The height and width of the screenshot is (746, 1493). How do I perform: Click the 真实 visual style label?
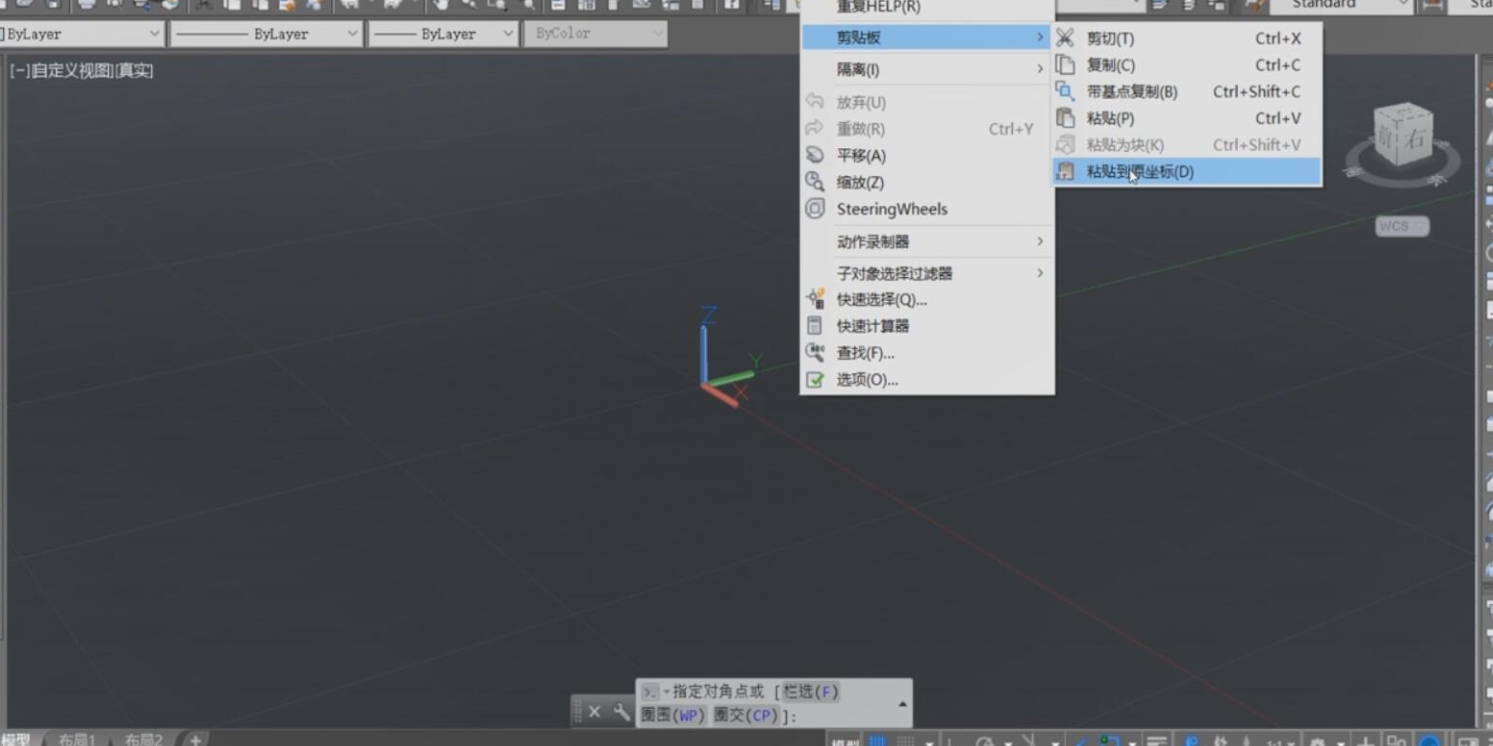(134, 71)
